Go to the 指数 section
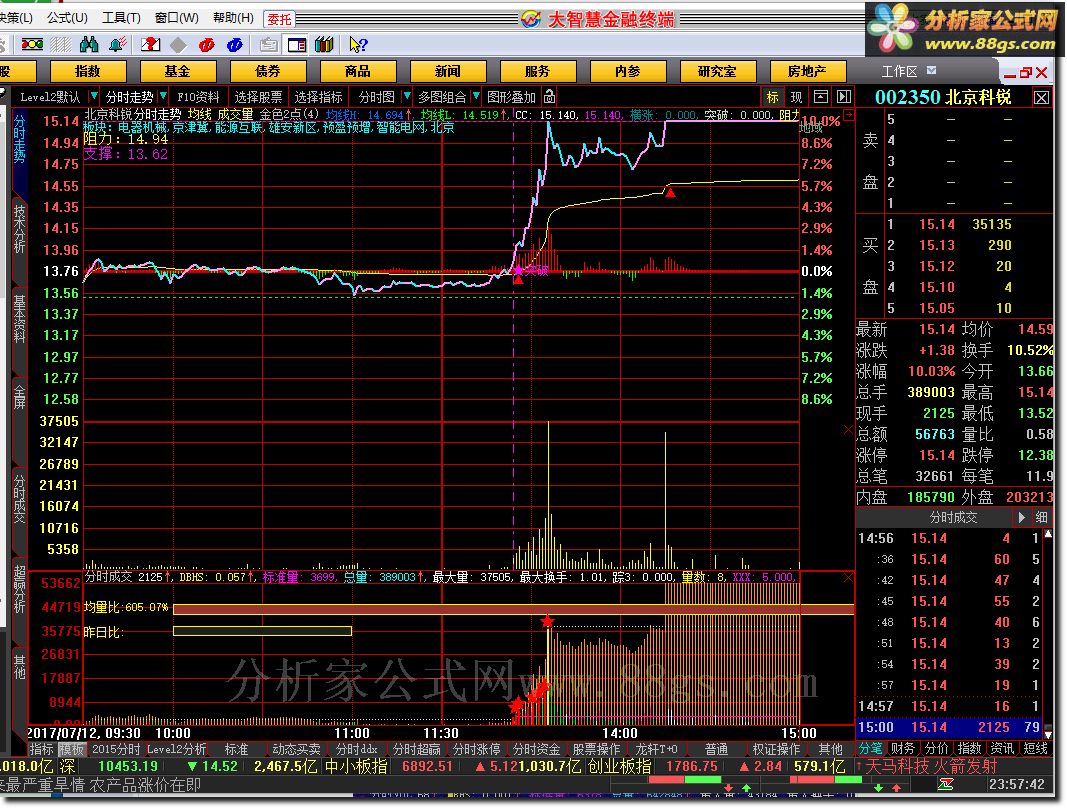Screen dimensions: 1067x808 point(88,71)
